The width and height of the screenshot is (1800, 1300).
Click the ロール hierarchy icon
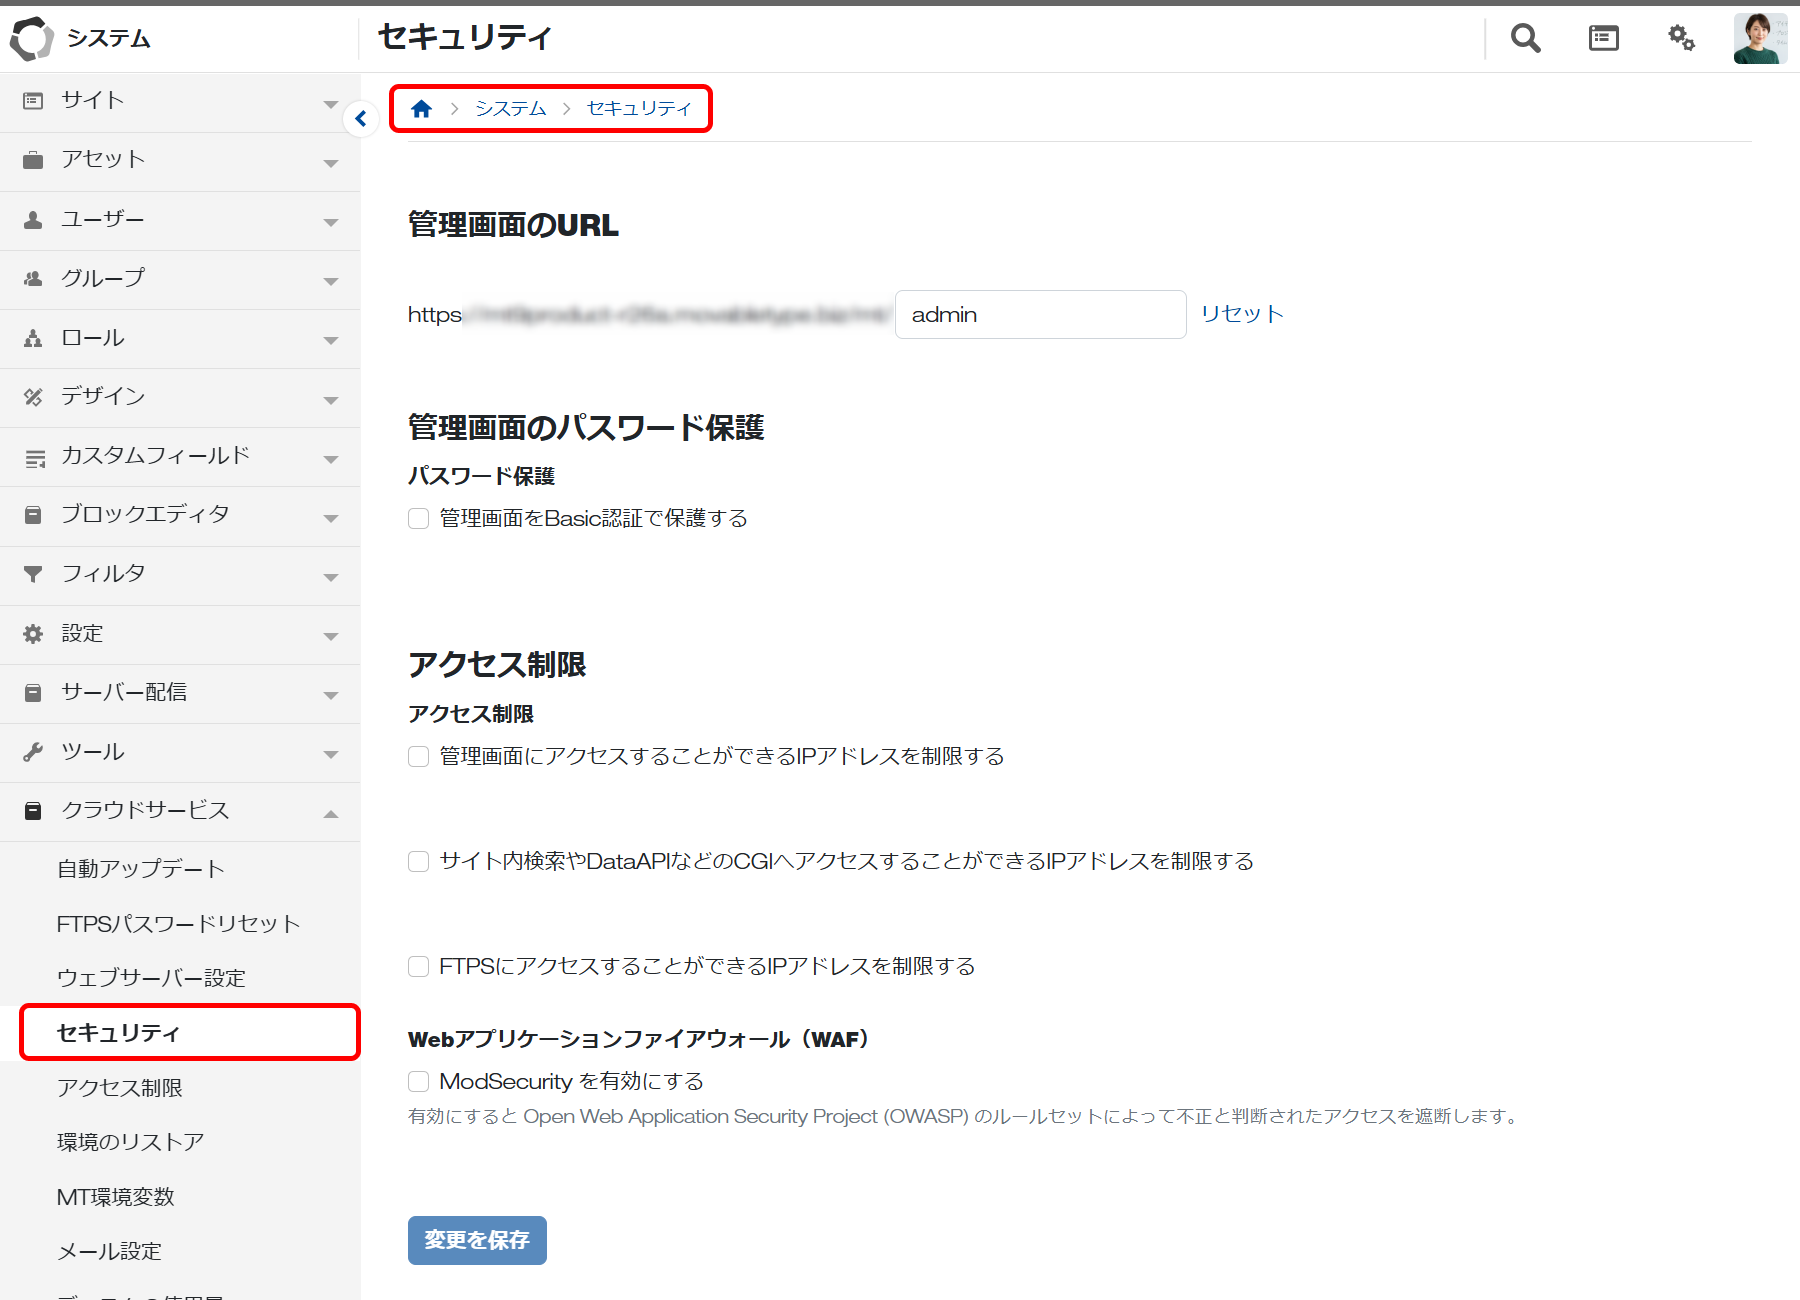click(33, 338)
